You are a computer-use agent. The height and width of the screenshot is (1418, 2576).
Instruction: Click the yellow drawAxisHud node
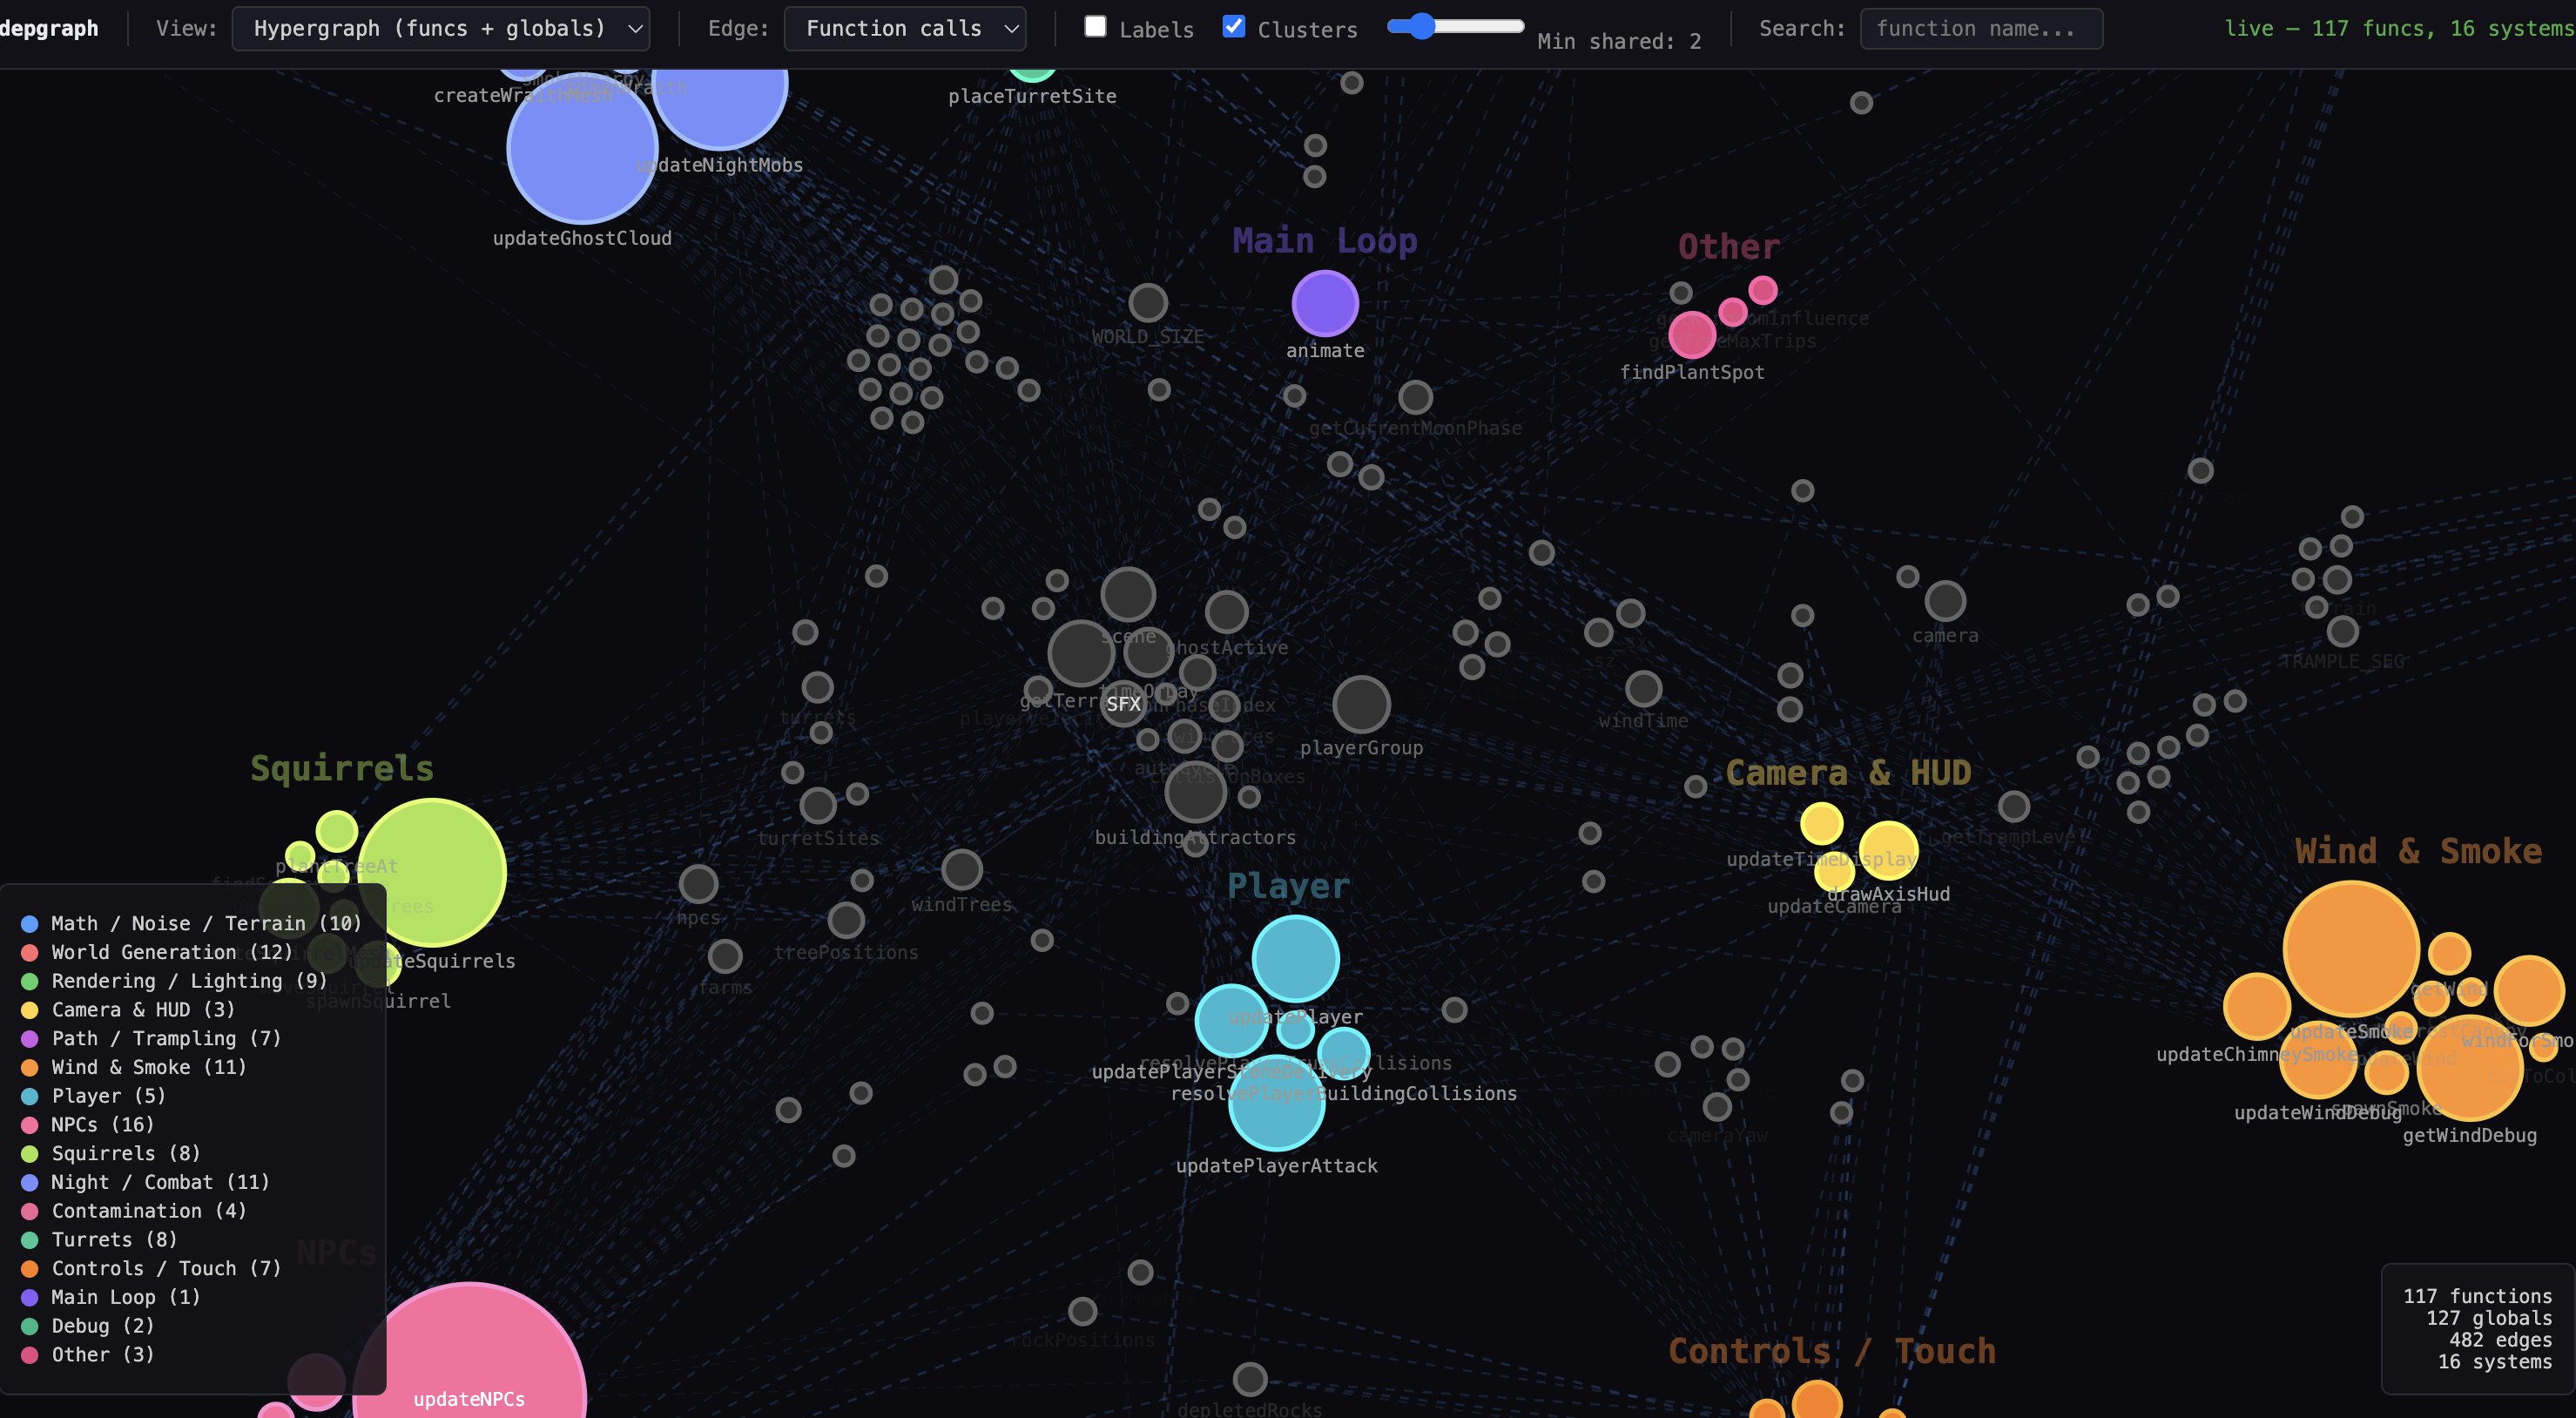tap(1888, 851)
